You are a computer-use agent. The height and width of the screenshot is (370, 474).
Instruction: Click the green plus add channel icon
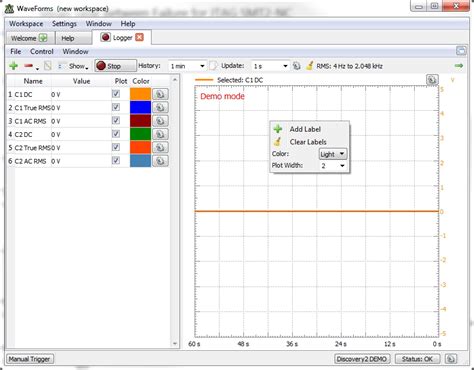click(x=14, y=66)
